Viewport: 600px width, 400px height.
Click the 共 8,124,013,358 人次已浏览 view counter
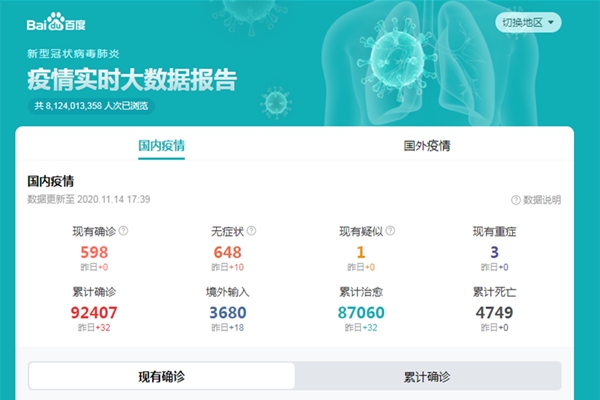[x=91, y=106]
